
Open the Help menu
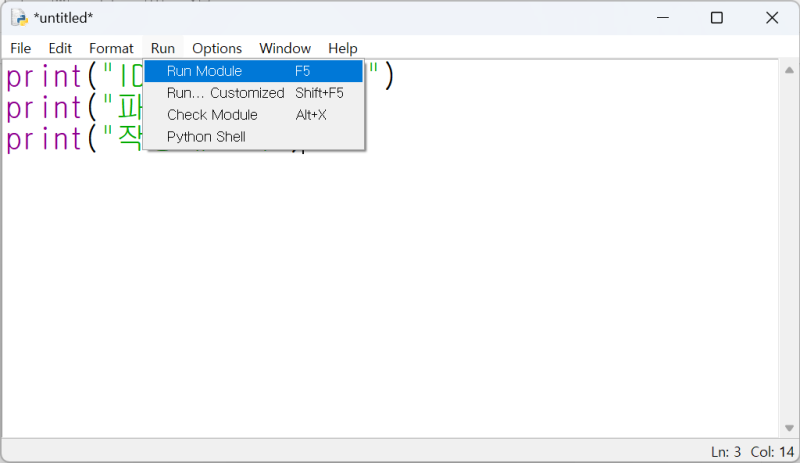coord(342,48)
